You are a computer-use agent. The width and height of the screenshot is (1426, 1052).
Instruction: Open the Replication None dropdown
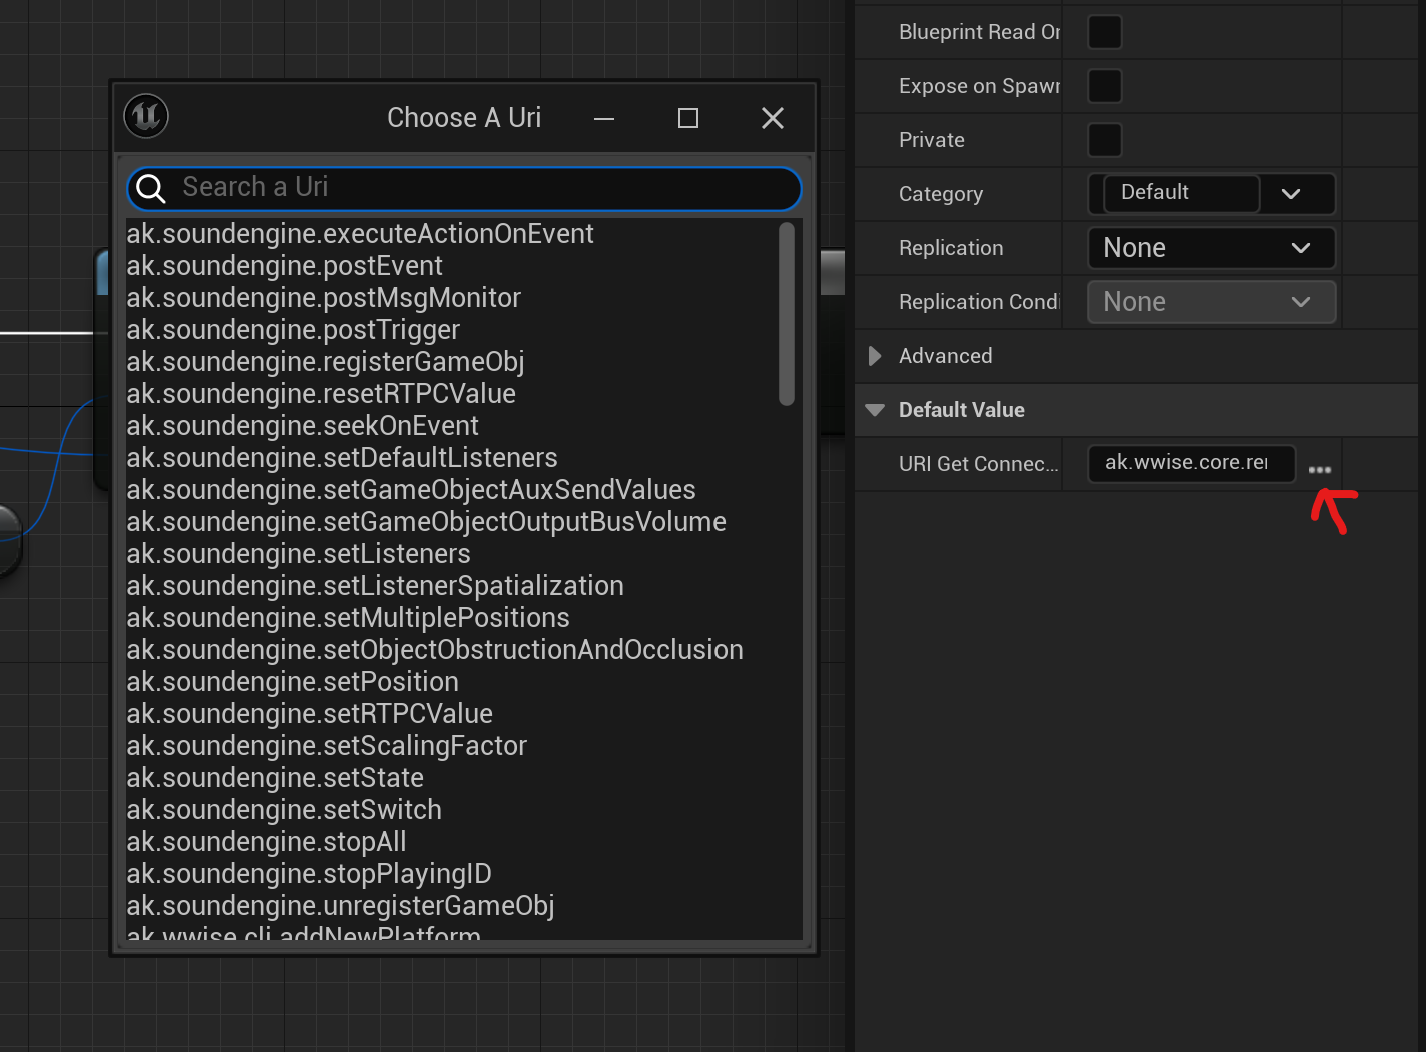(1212, 248)
